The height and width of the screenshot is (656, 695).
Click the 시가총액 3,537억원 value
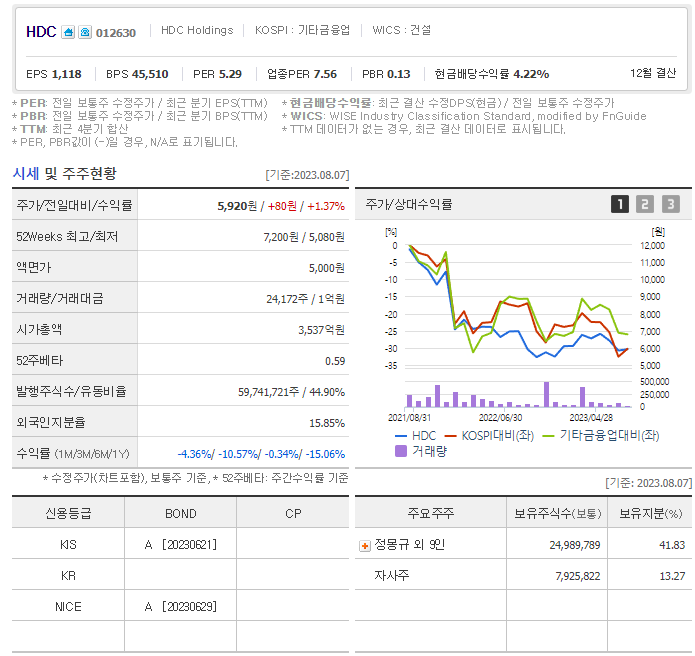point(321,330)
